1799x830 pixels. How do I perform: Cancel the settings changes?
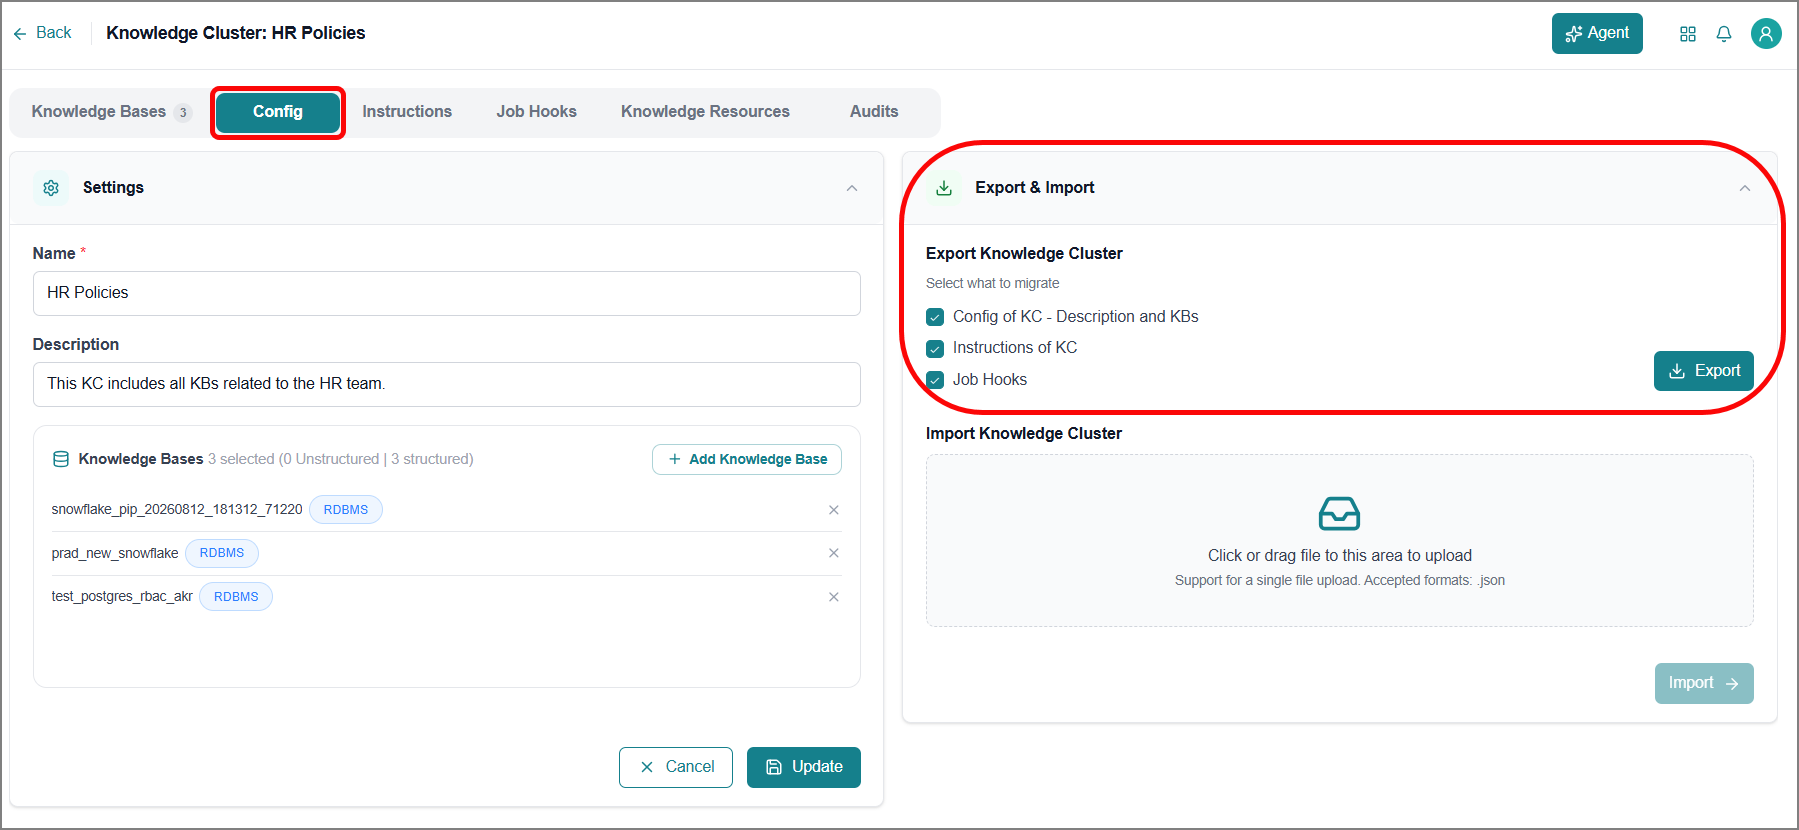click(676, 767)
